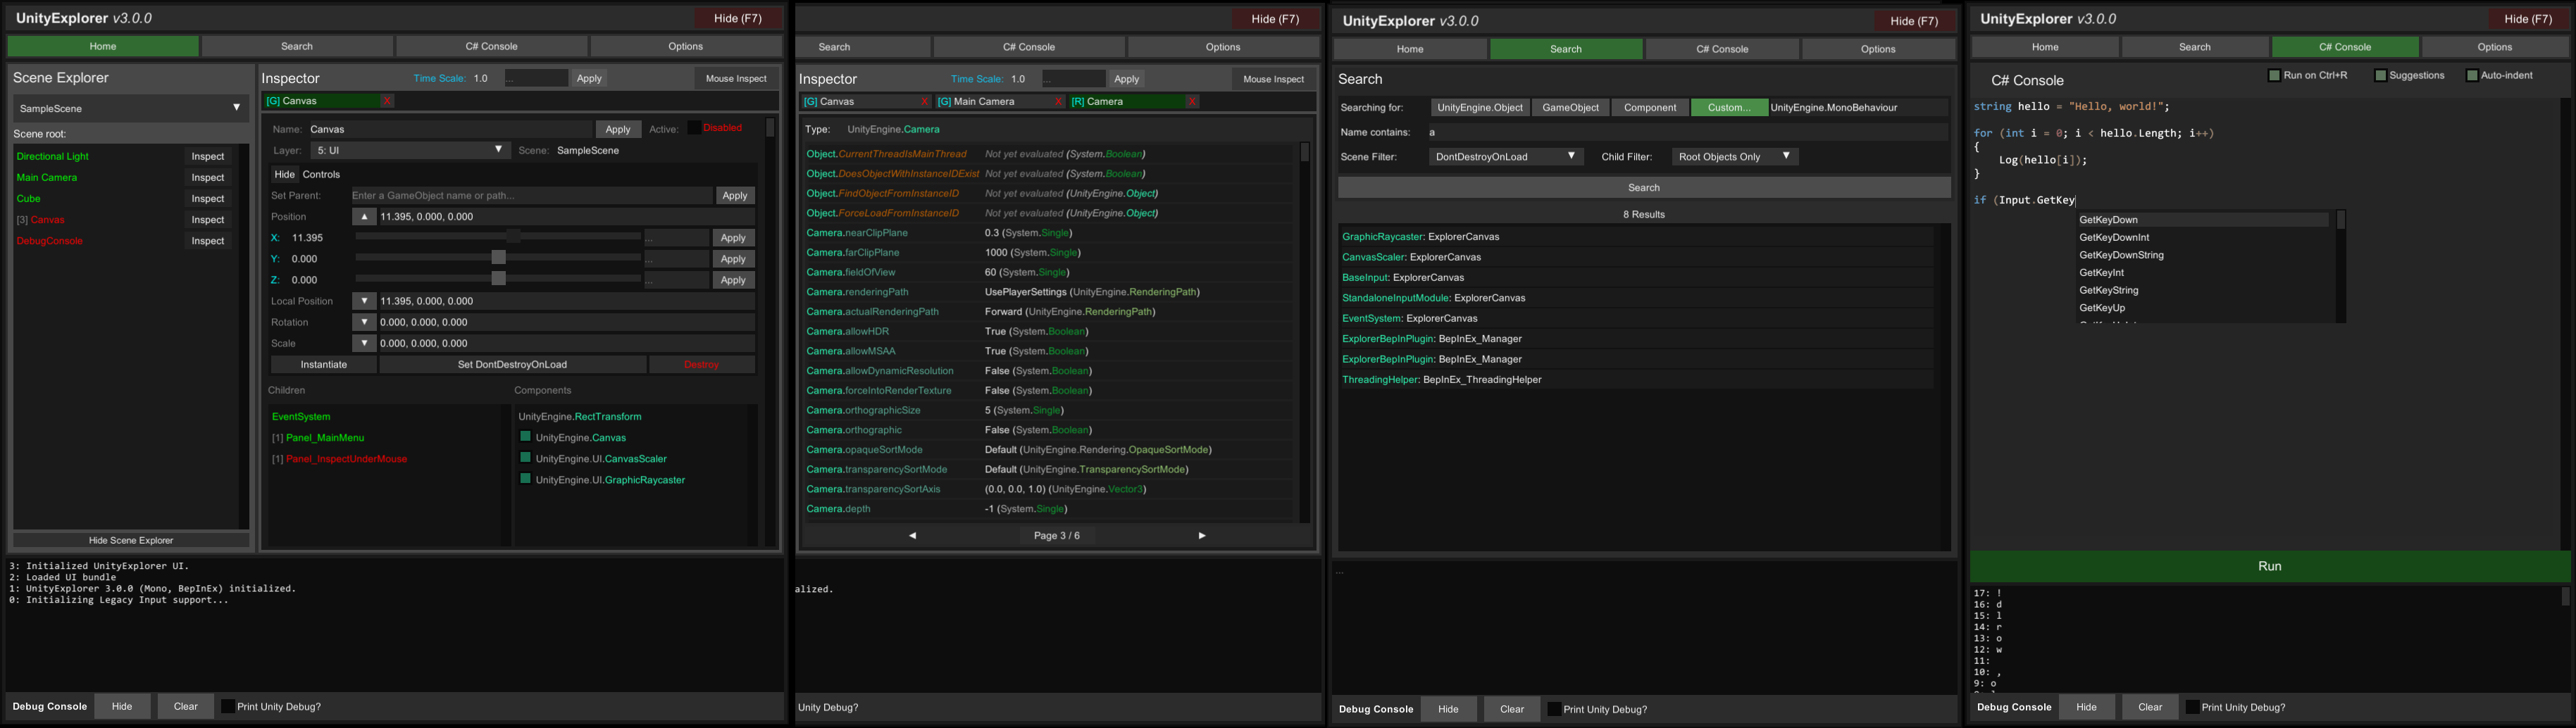Select UnityEngine.Object search type button
Screen dimensions: 2576x728
[x=1480, y=108]
